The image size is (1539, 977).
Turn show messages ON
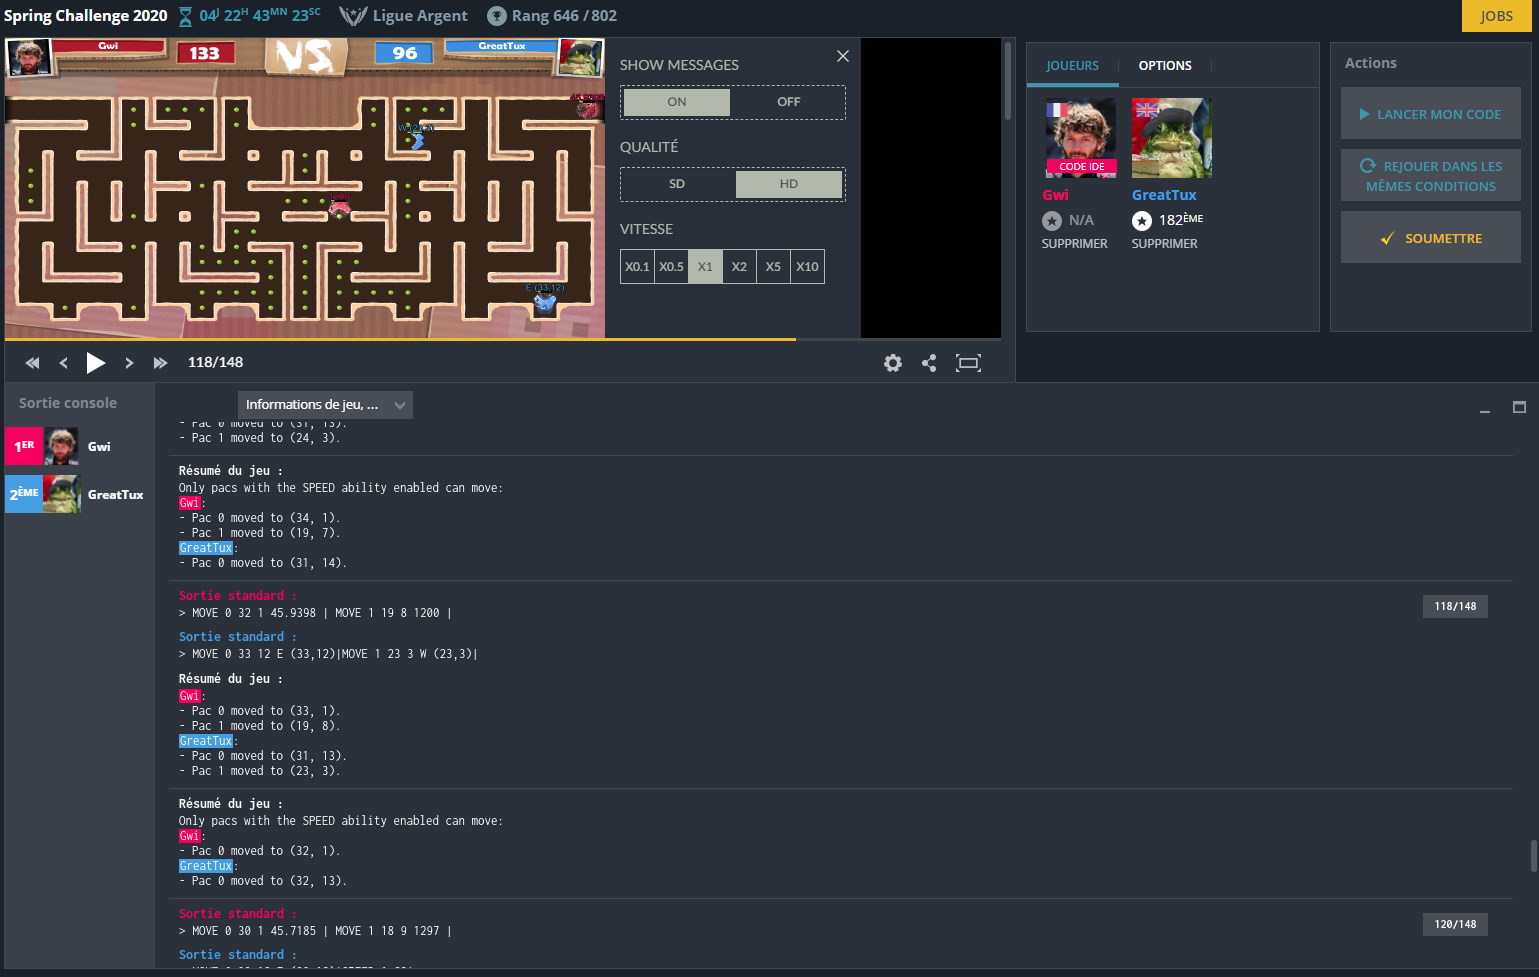677,102
